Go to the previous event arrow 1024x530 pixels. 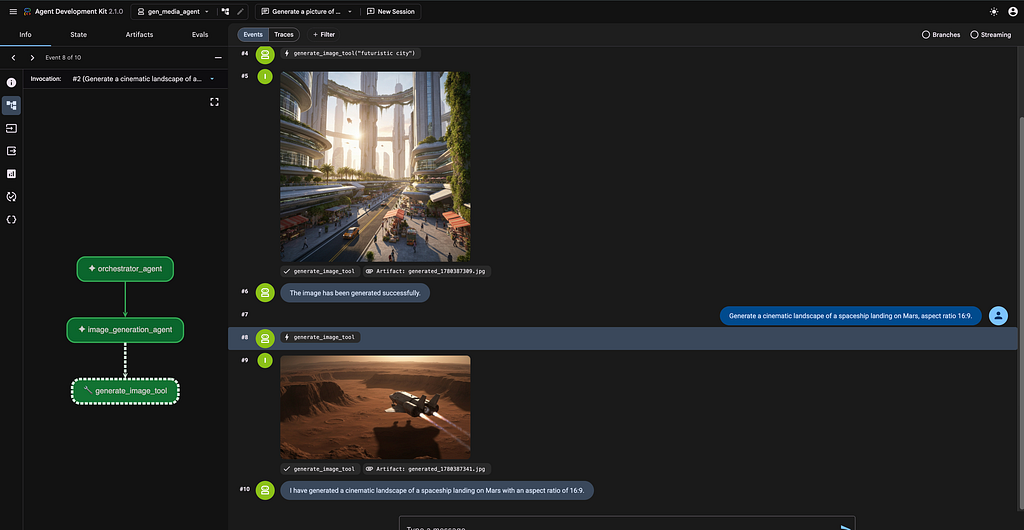pos(14,57)
